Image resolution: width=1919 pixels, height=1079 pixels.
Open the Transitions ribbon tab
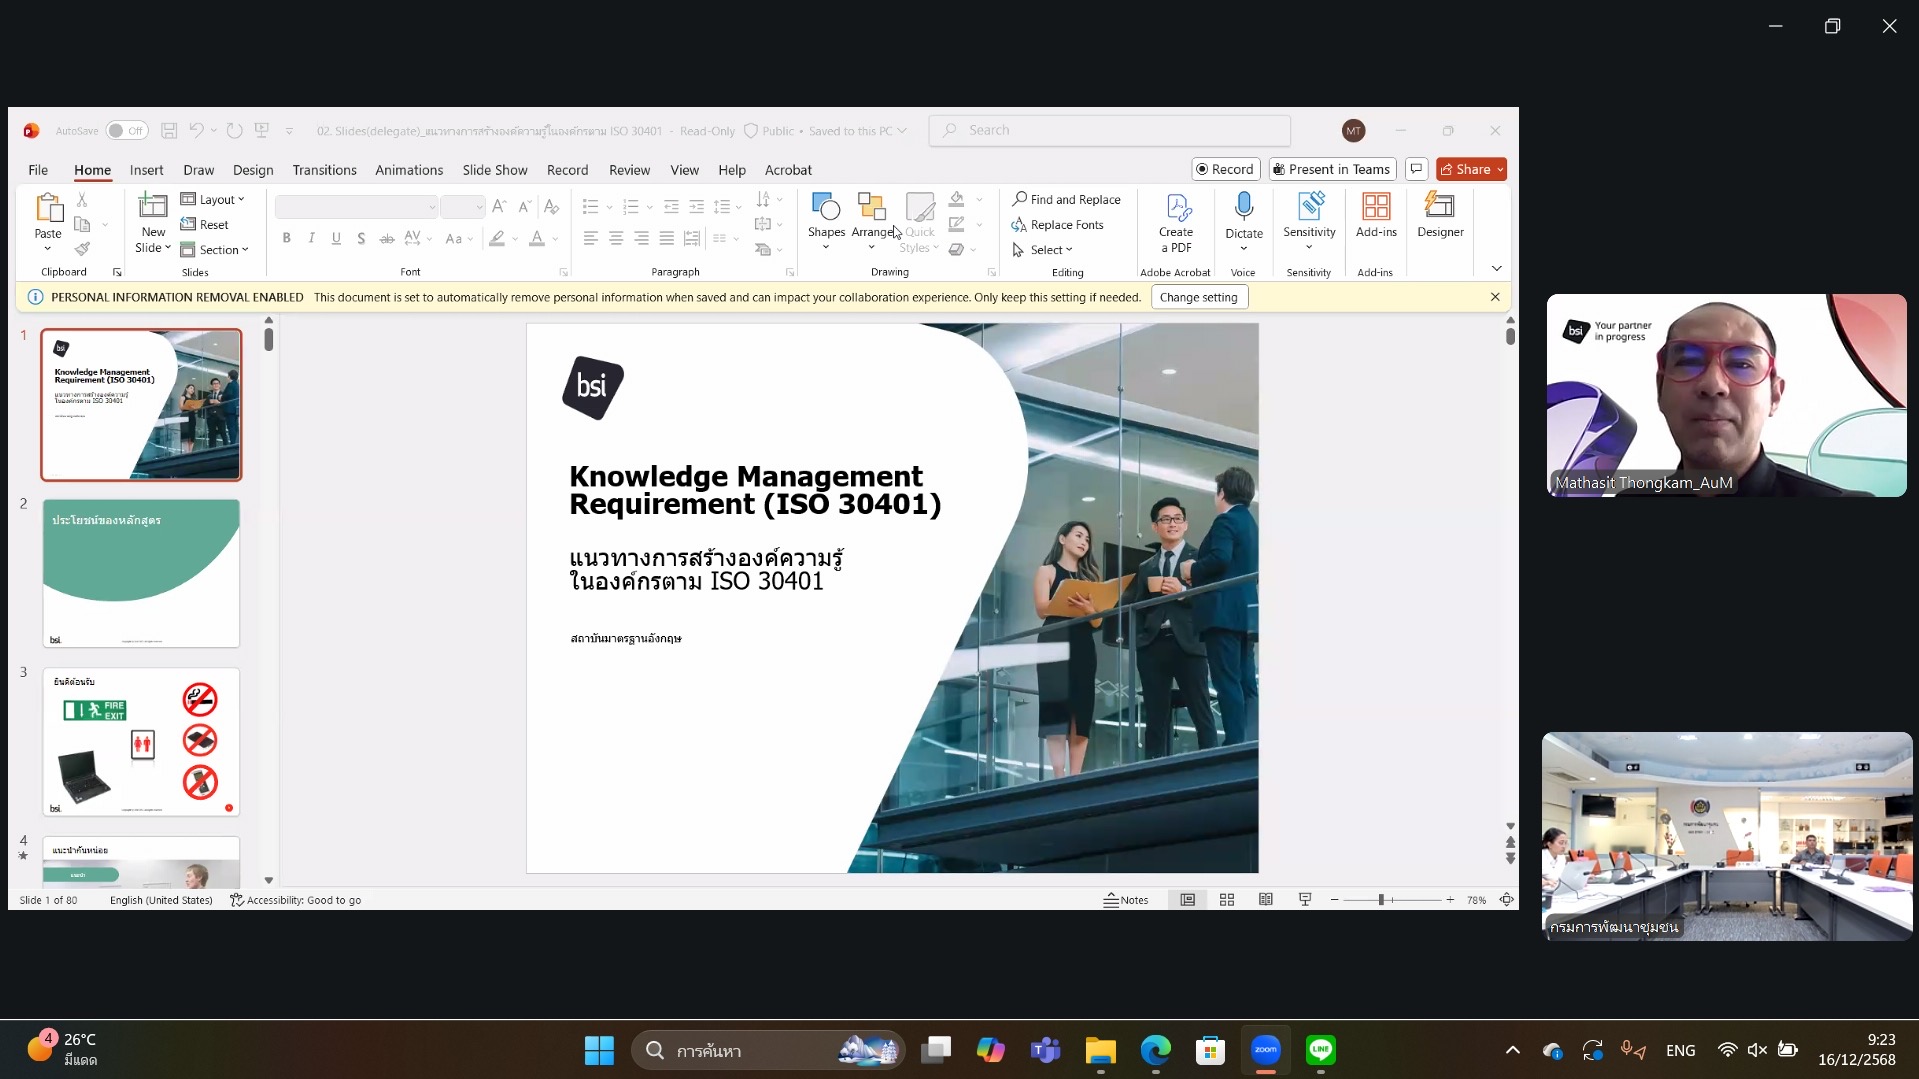[x=324, y=170]
